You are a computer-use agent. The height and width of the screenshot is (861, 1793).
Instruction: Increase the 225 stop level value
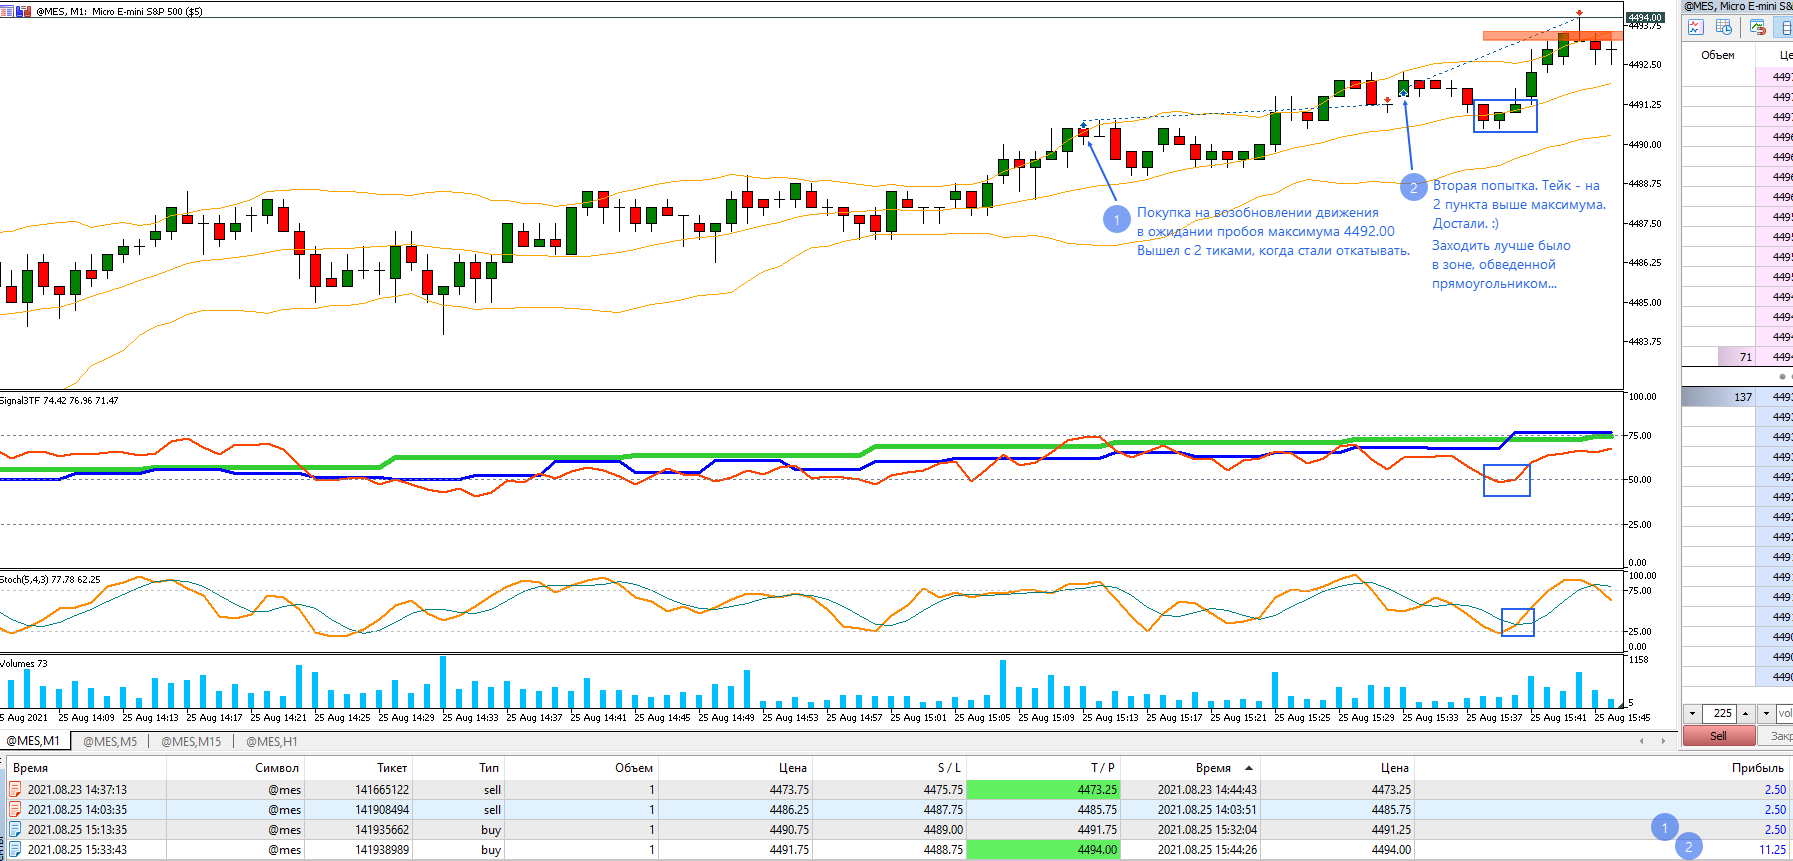1745,713
